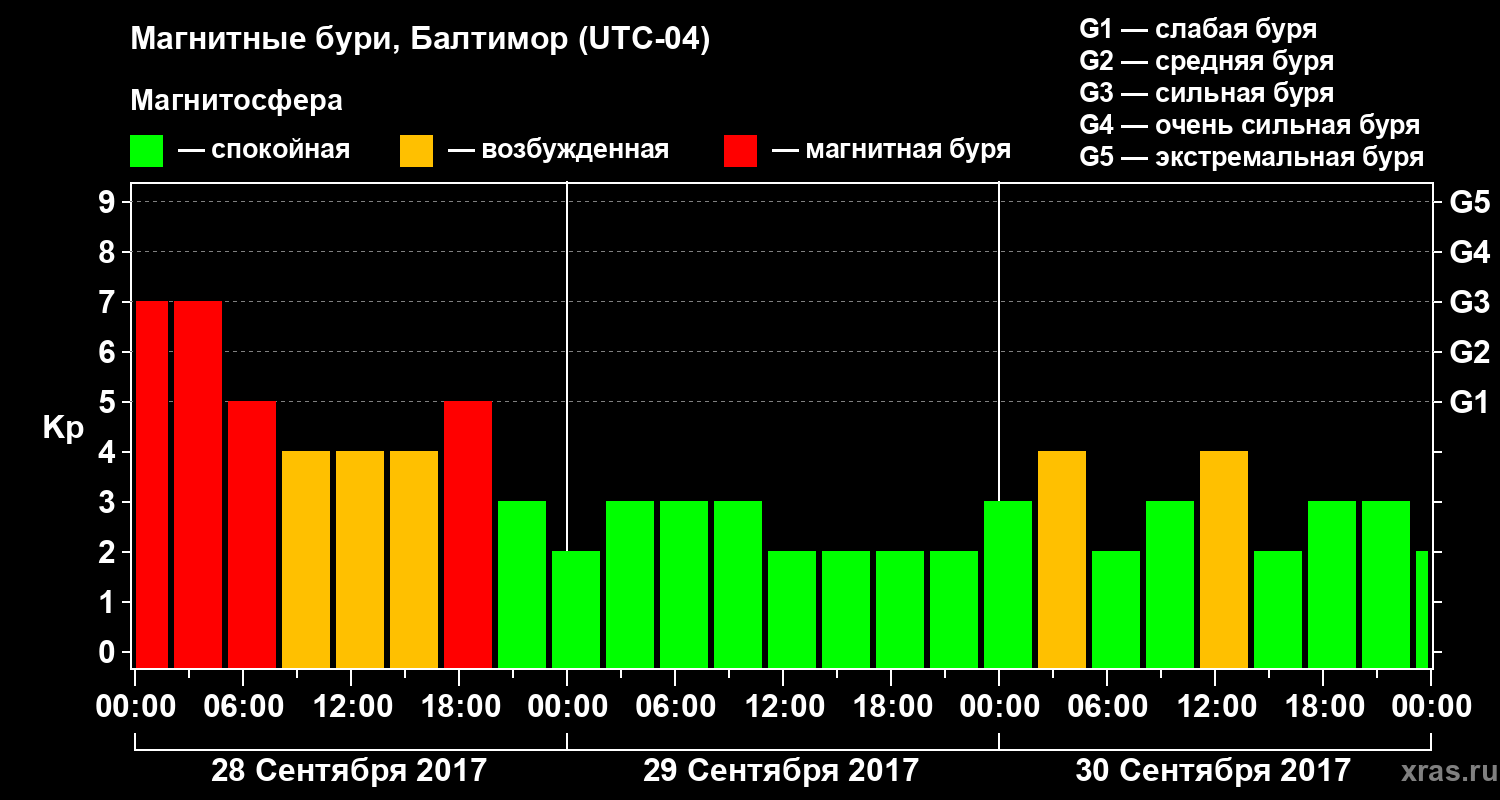Click the red Kp 5 bar near 18:00 on 28 September
1500x800 pixels.
coord(468,535)
